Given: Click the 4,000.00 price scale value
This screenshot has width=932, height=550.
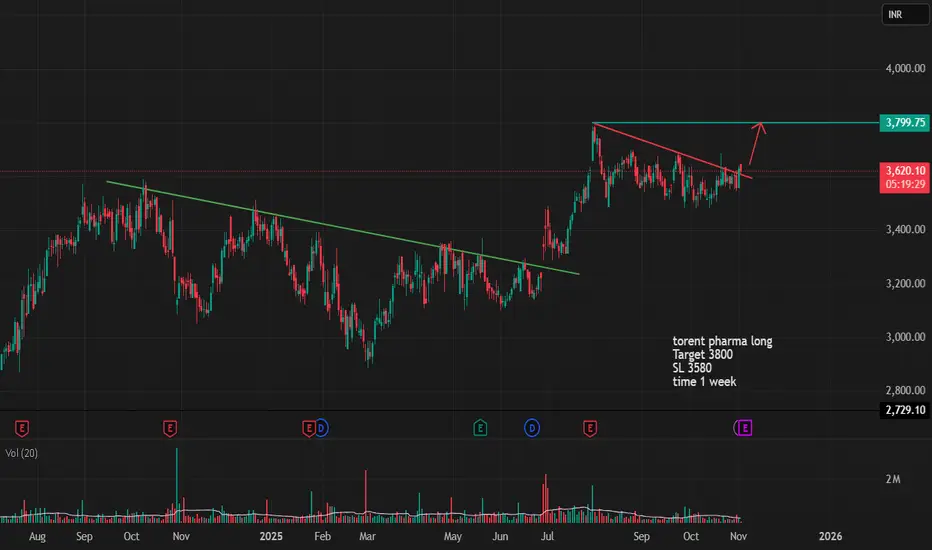Looking at the screenshot, I should pyautogui.click(x=905, y=68).
